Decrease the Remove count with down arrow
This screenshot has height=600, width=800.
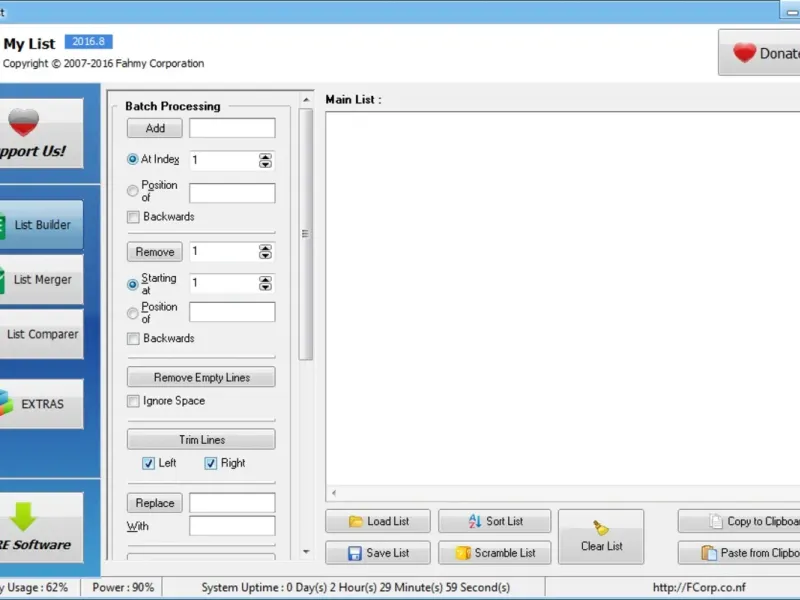coord(265,256)
